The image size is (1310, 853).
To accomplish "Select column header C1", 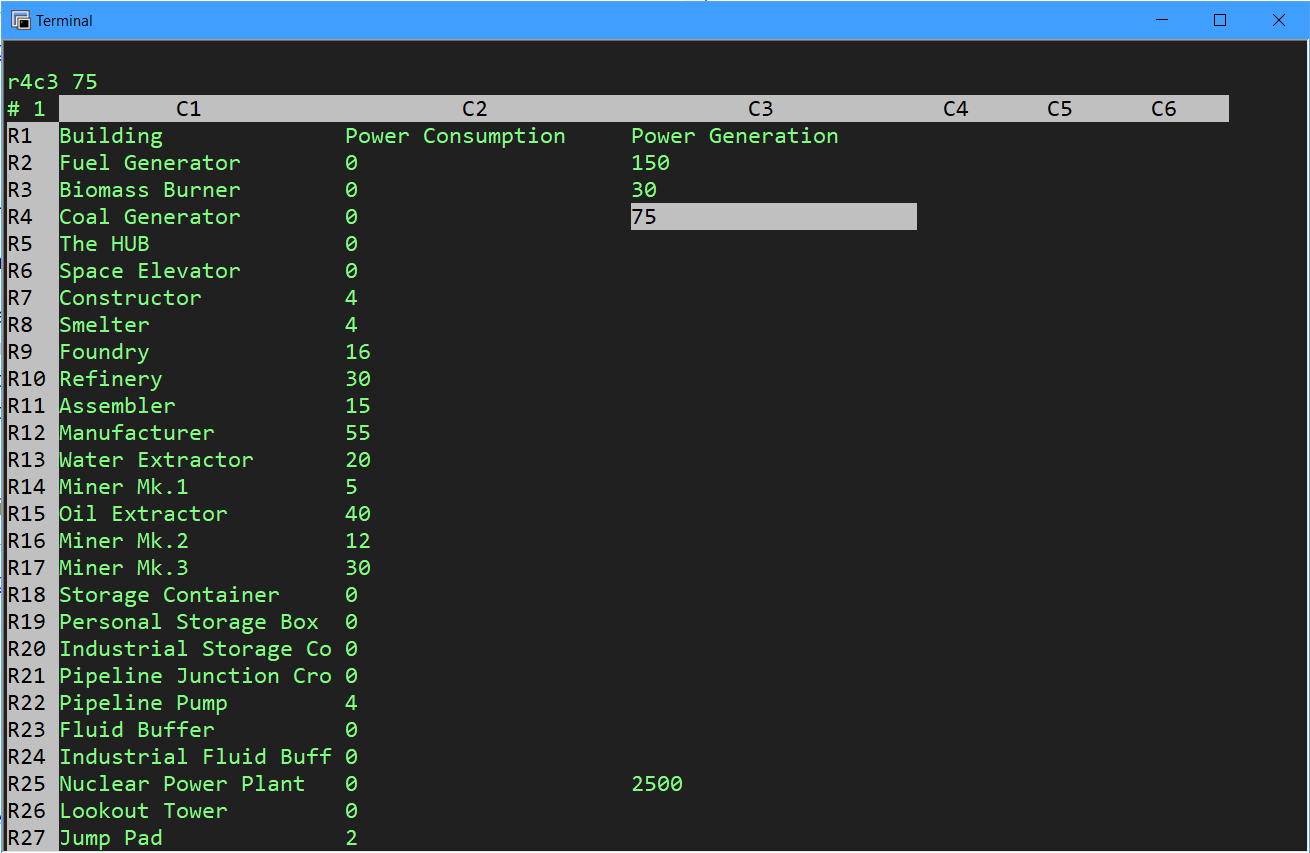I will pyautogui.click(x=189, y=109).
